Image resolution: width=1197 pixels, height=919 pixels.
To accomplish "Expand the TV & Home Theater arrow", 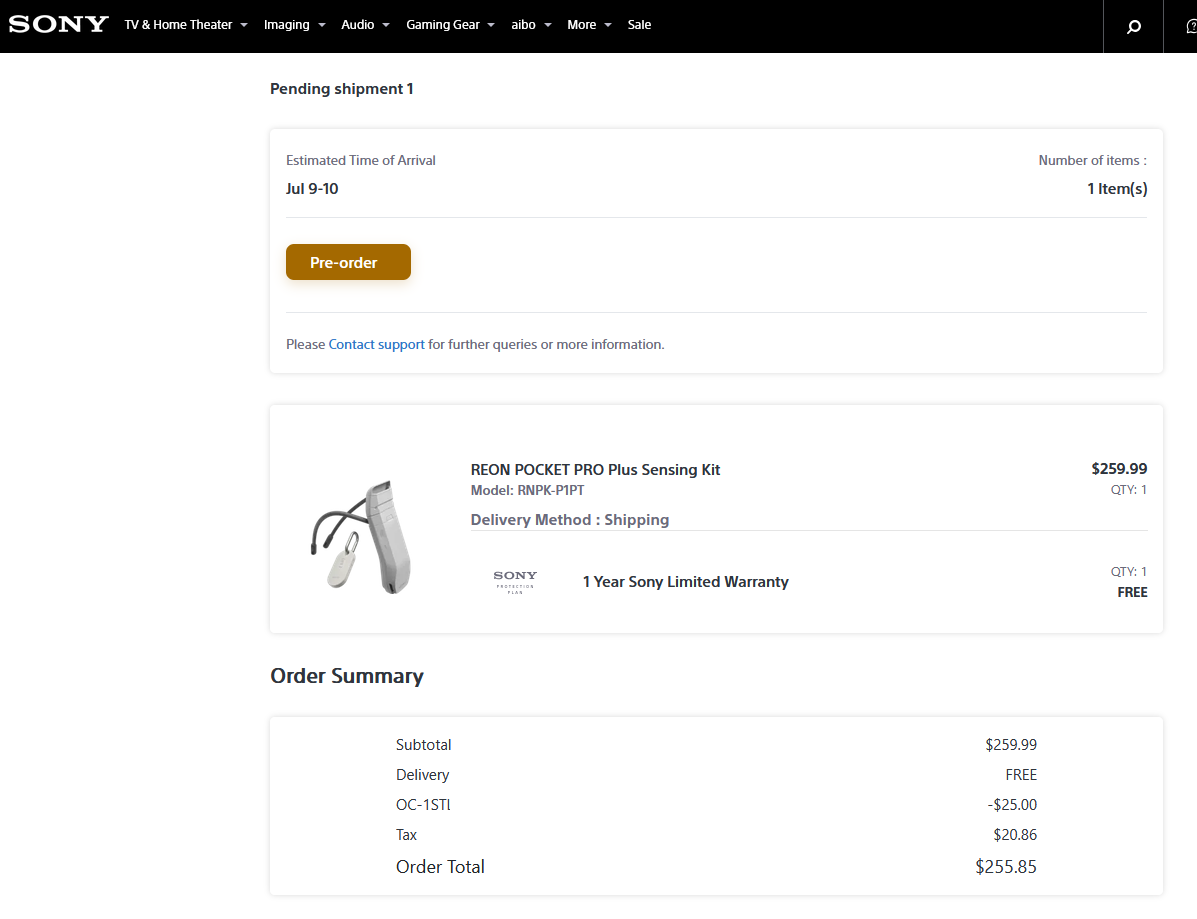I will tap(244, 25).
